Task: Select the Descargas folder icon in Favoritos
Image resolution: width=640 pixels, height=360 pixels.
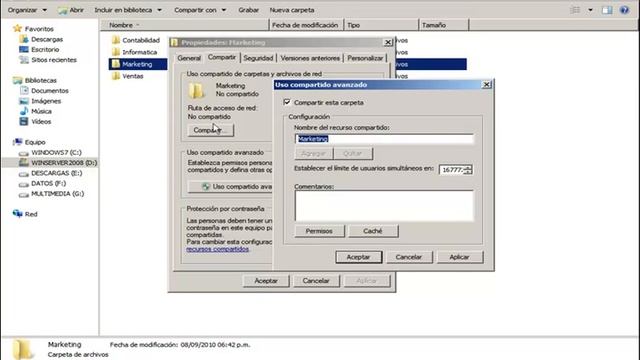Action: pos(24,39)
